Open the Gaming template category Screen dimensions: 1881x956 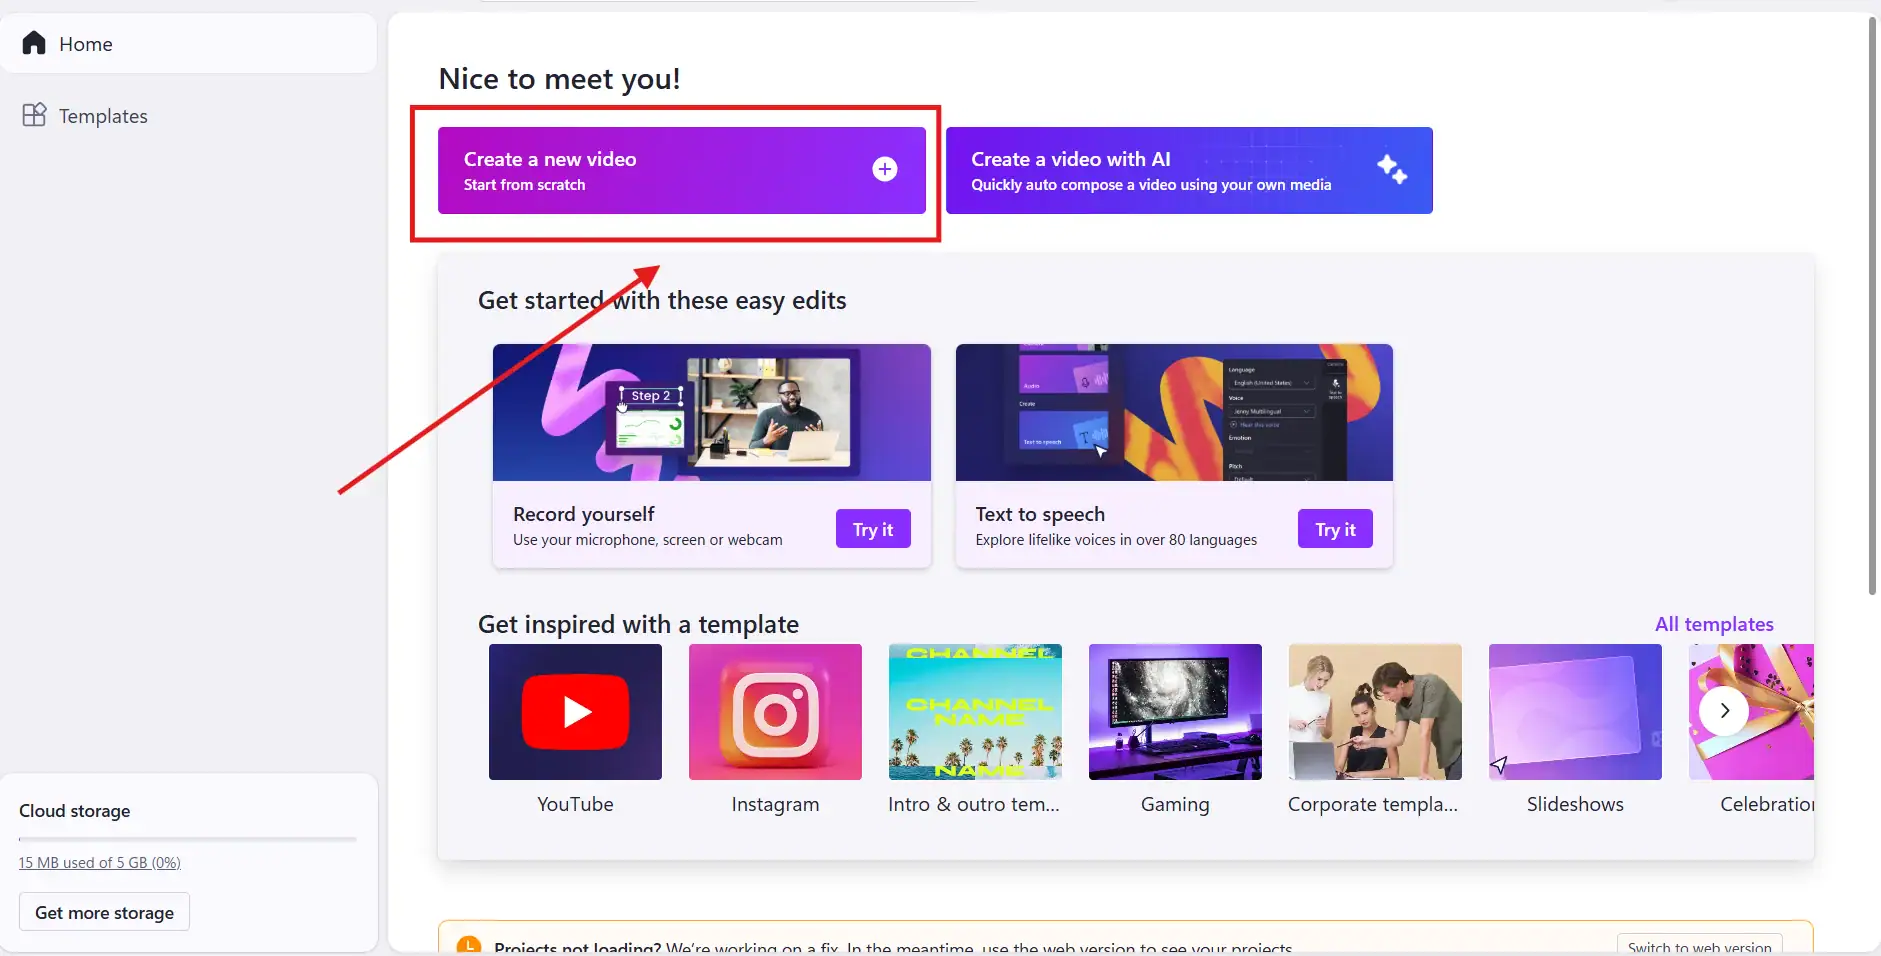coord(1174,712)
